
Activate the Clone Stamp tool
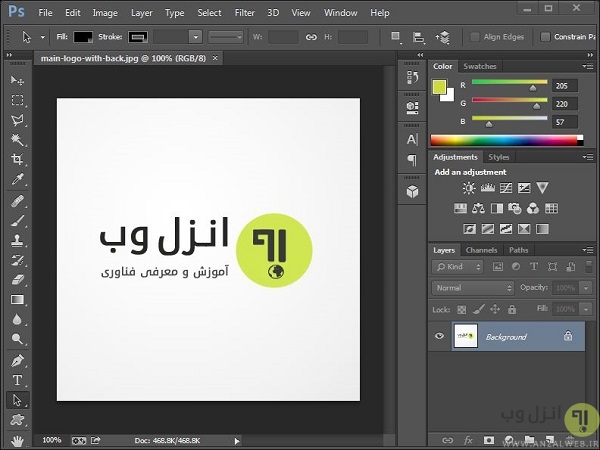17,241
